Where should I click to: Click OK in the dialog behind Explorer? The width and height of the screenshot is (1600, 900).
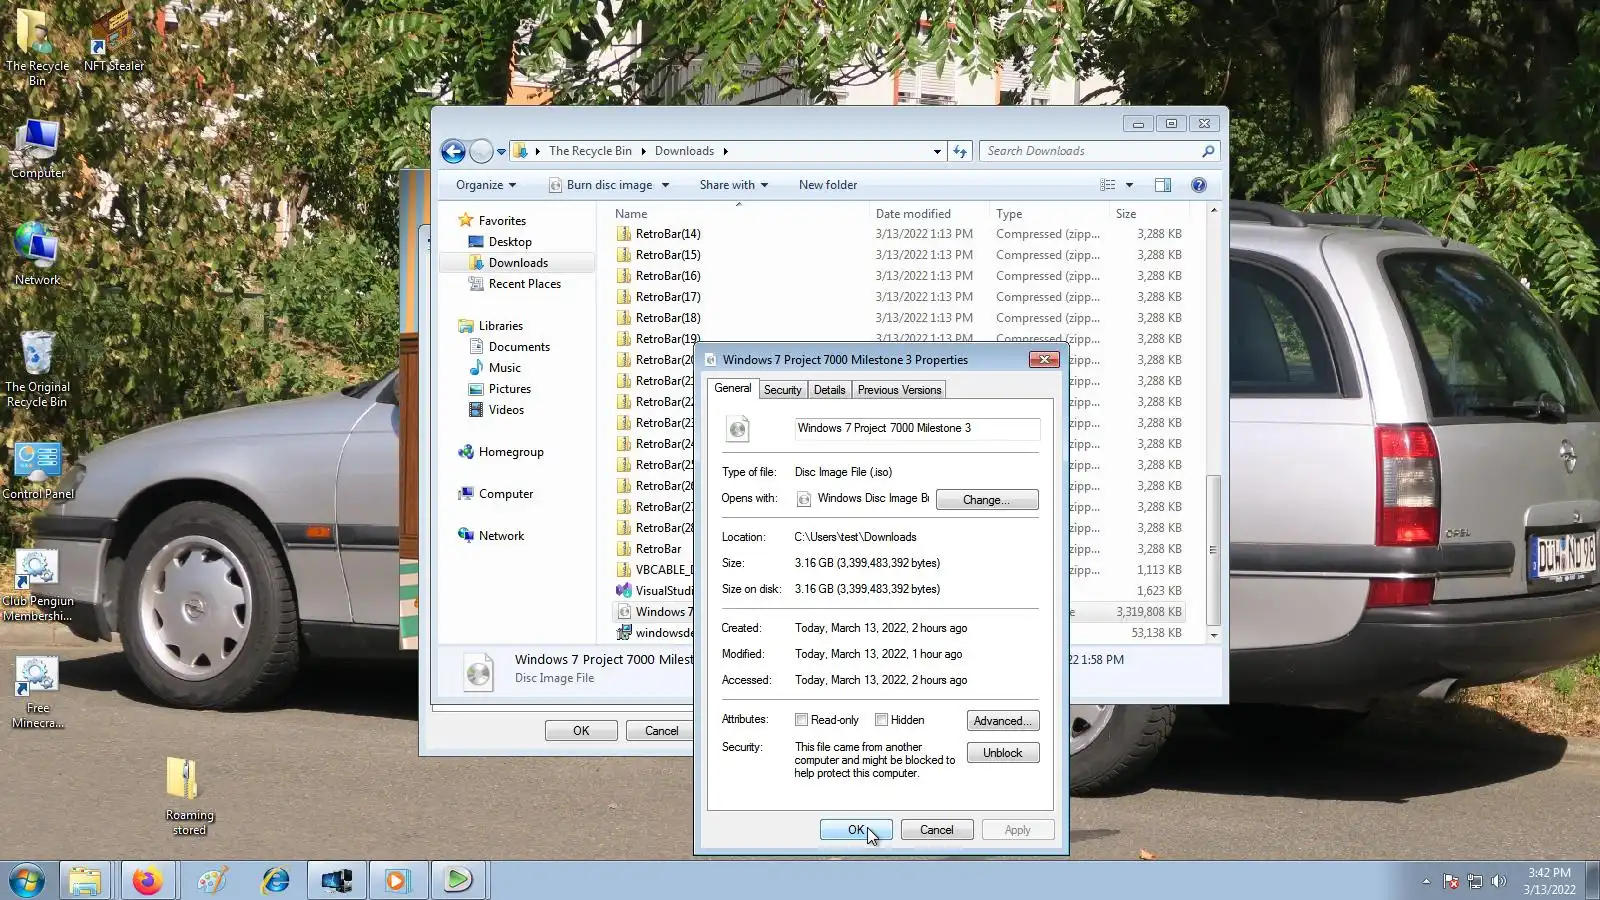point(581,731)
